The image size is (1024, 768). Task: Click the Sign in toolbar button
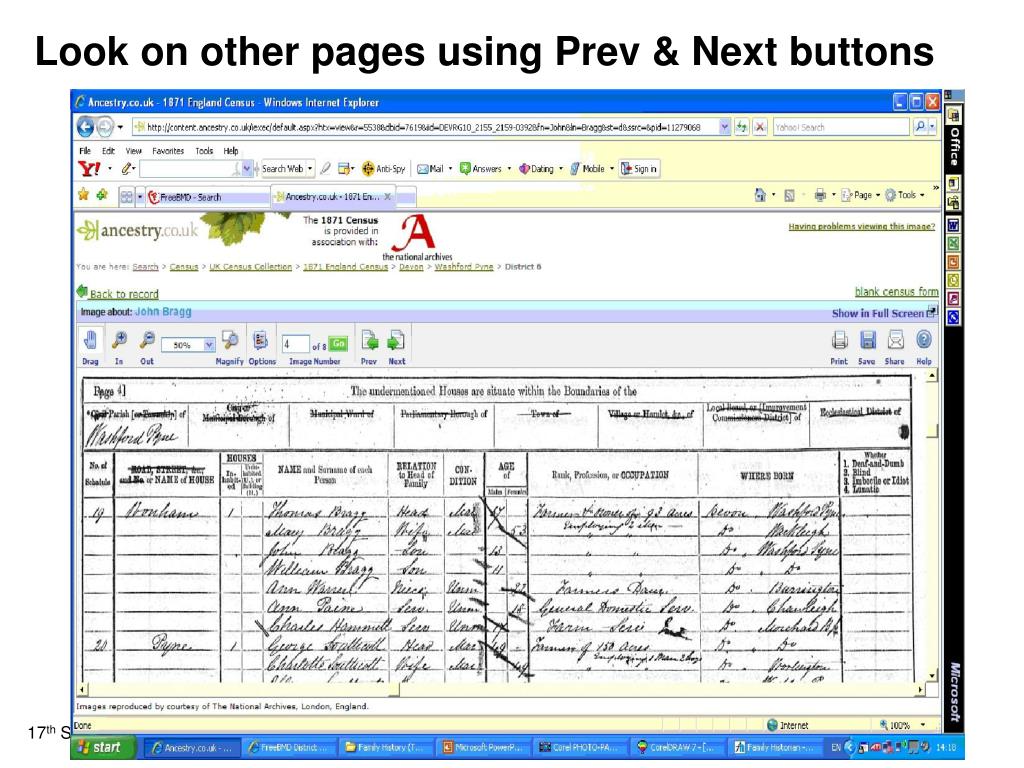[x=639, y=168]
